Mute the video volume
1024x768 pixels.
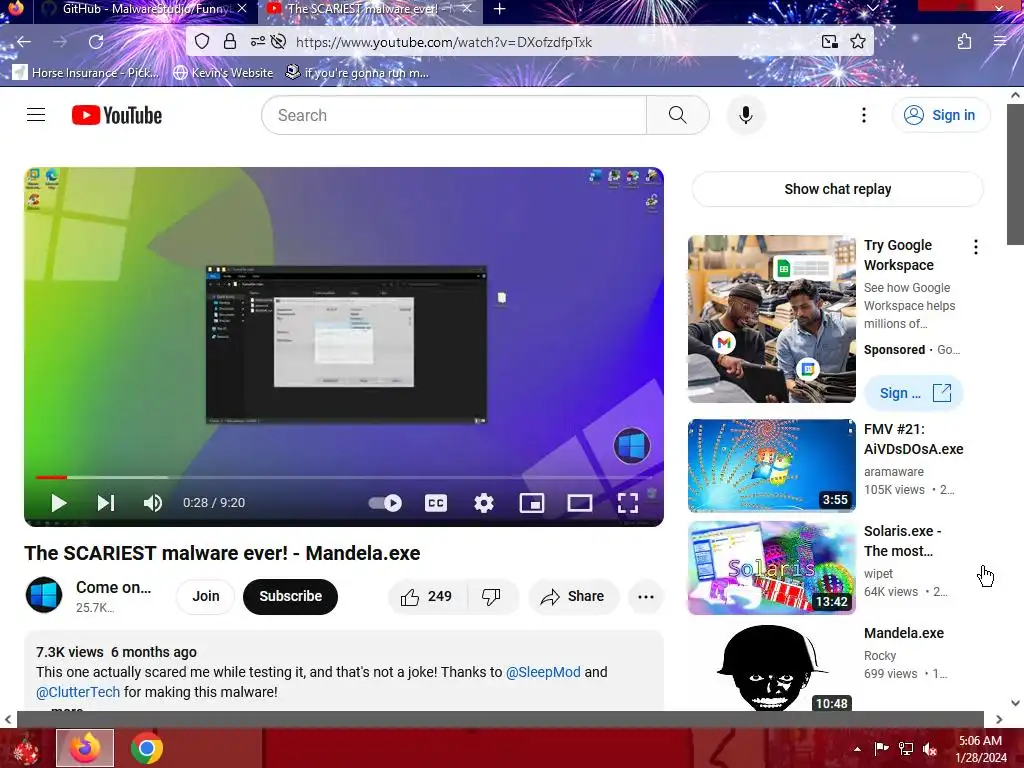[153, 503]
